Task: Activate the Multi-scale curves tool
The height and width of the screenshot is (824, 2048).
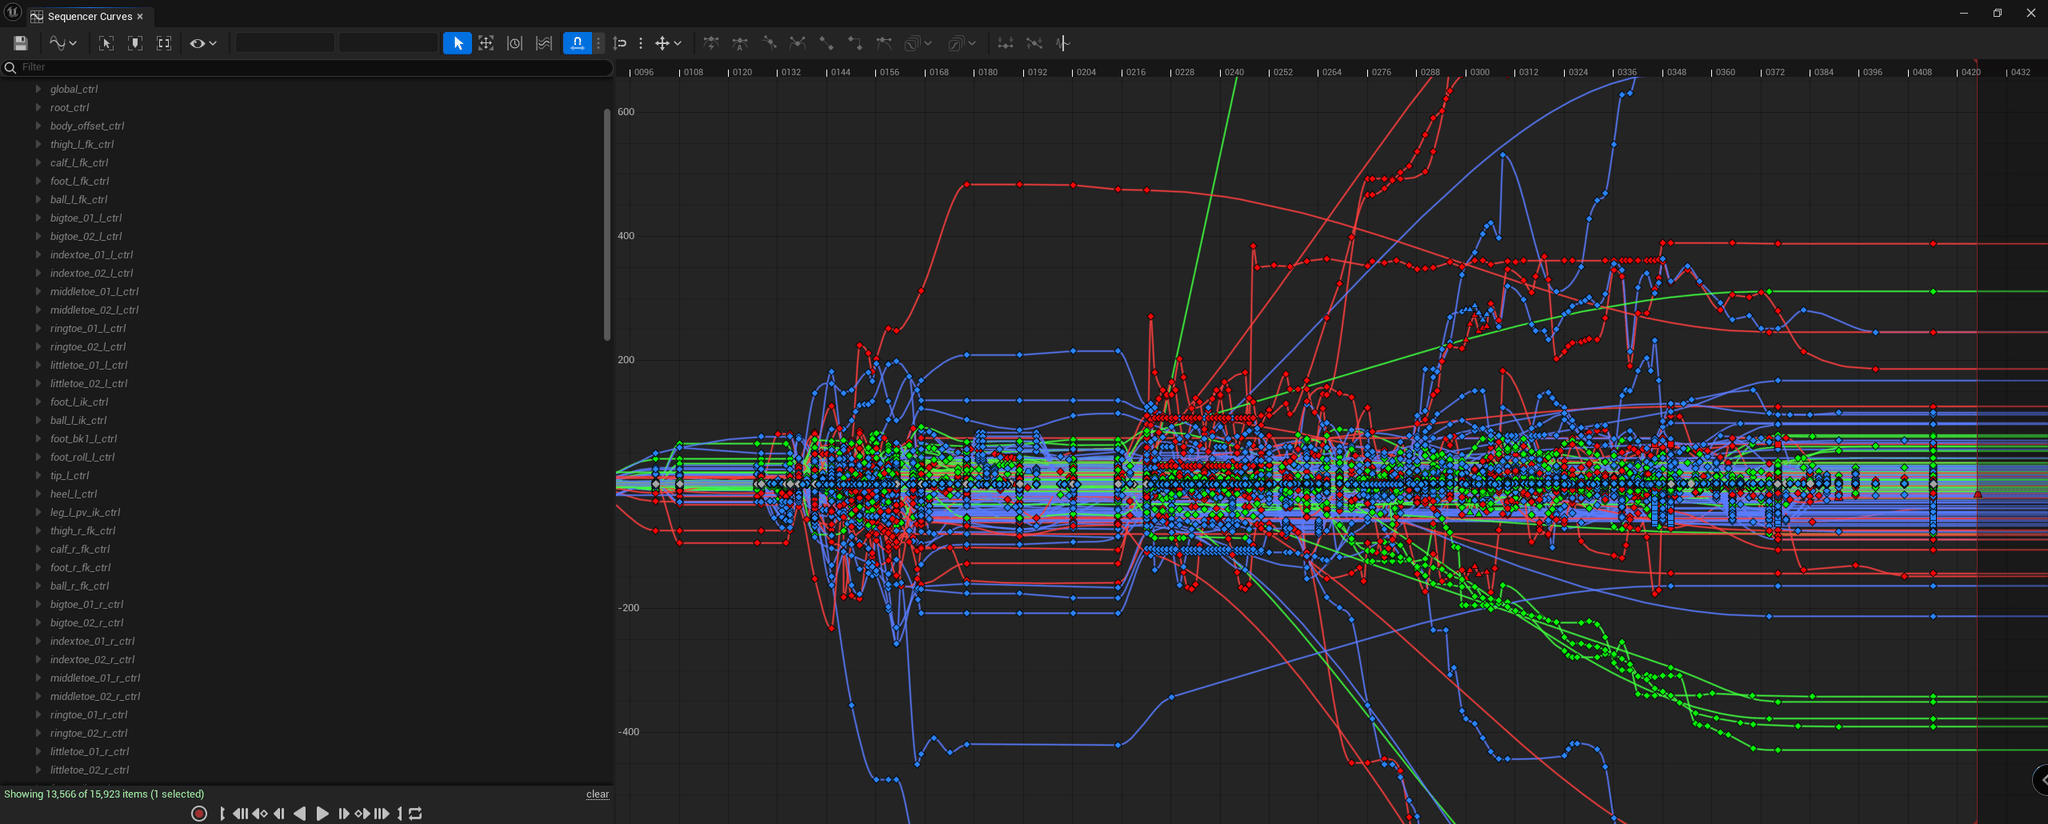Action: [544, 43]
